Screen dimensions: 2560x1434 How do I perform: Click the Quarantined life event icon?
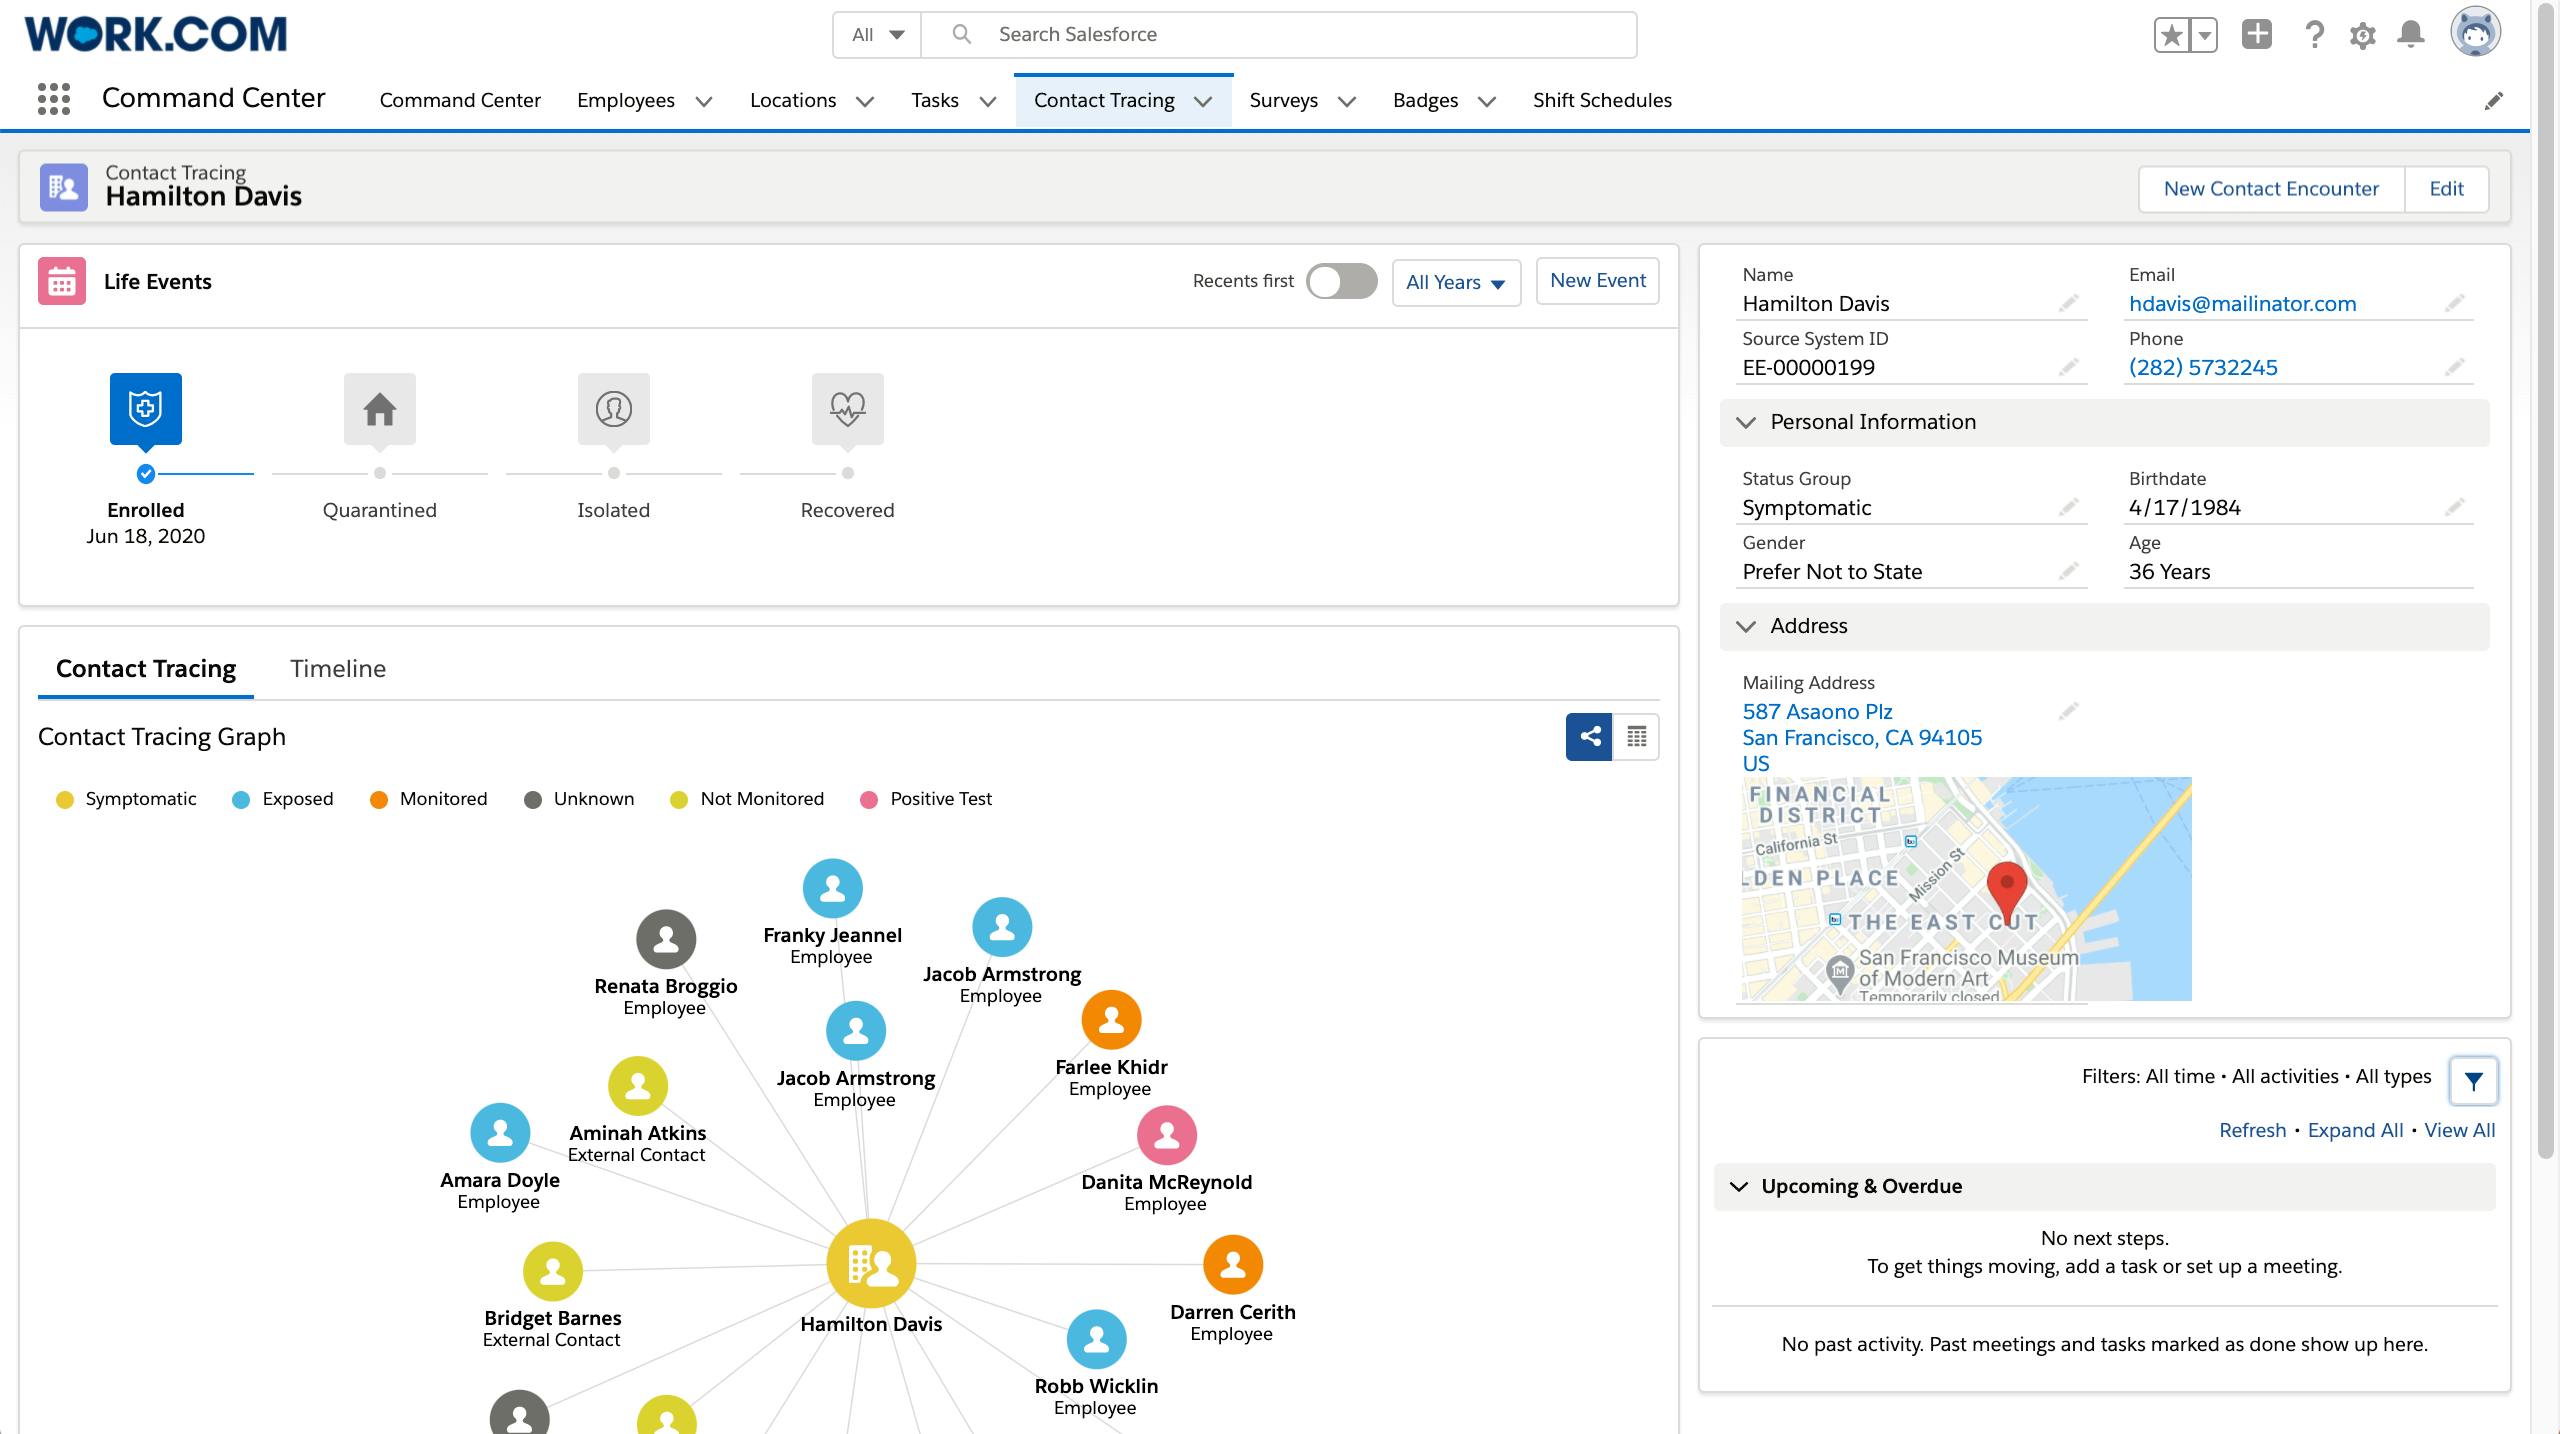click(380, 408)
